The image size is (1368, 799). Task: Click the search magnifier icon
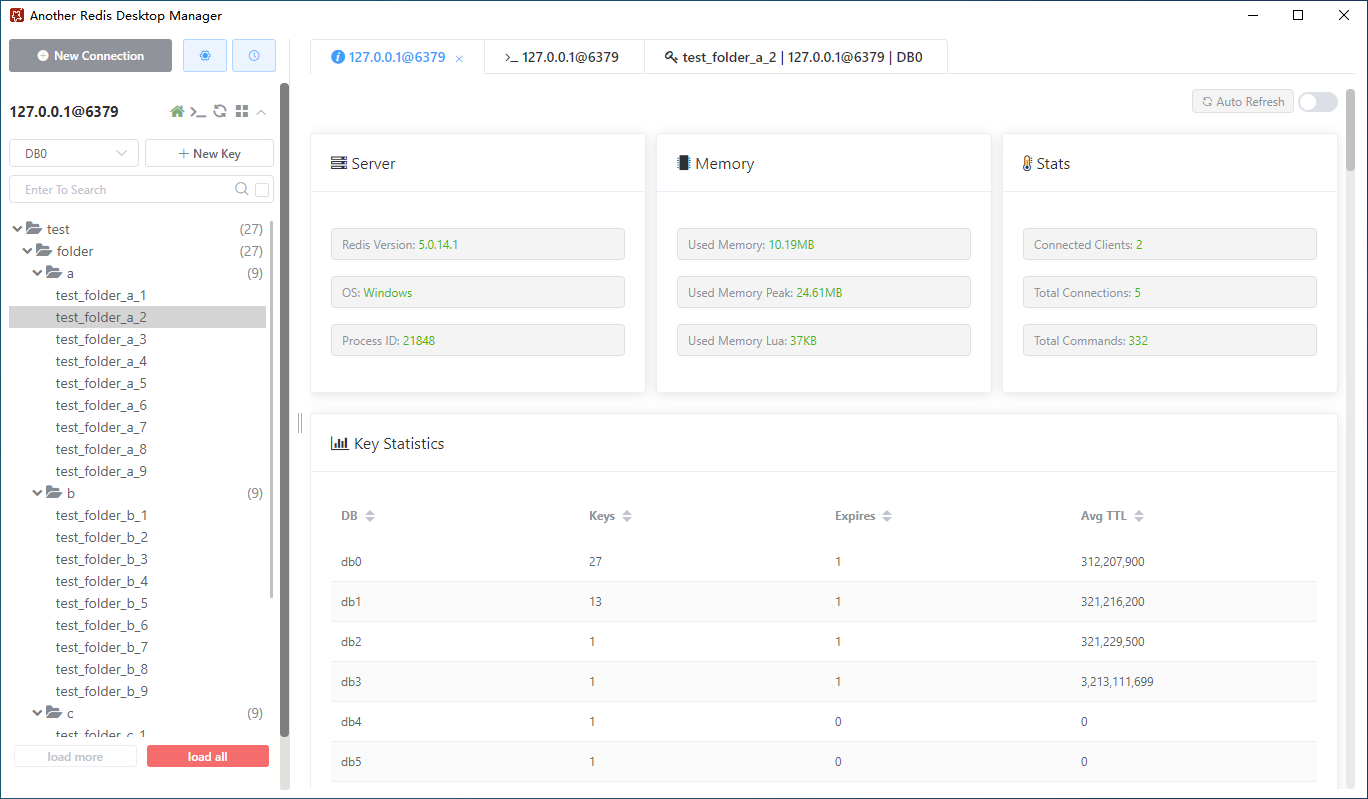[x=241, y=189]
